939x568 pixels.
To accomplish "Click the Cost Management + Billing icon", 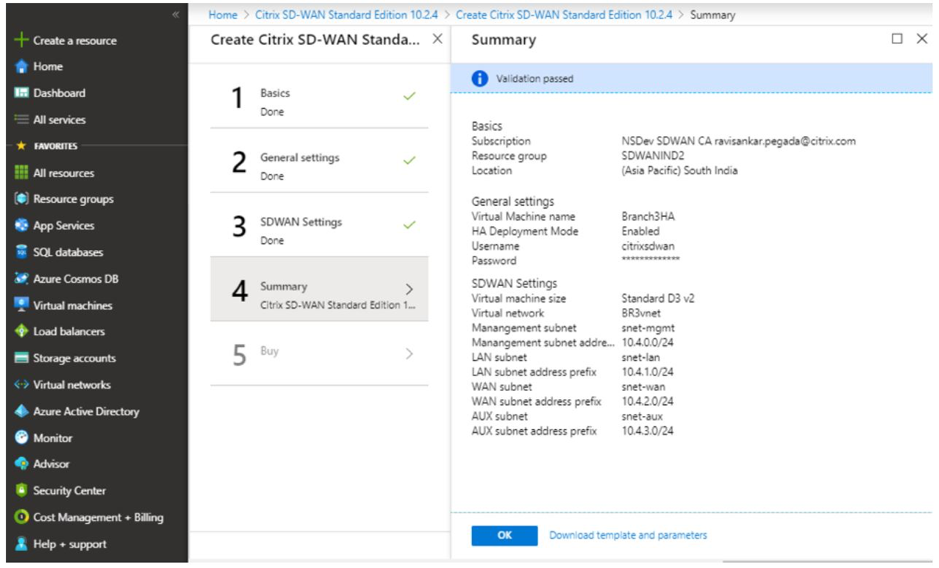I will point(22,516).
